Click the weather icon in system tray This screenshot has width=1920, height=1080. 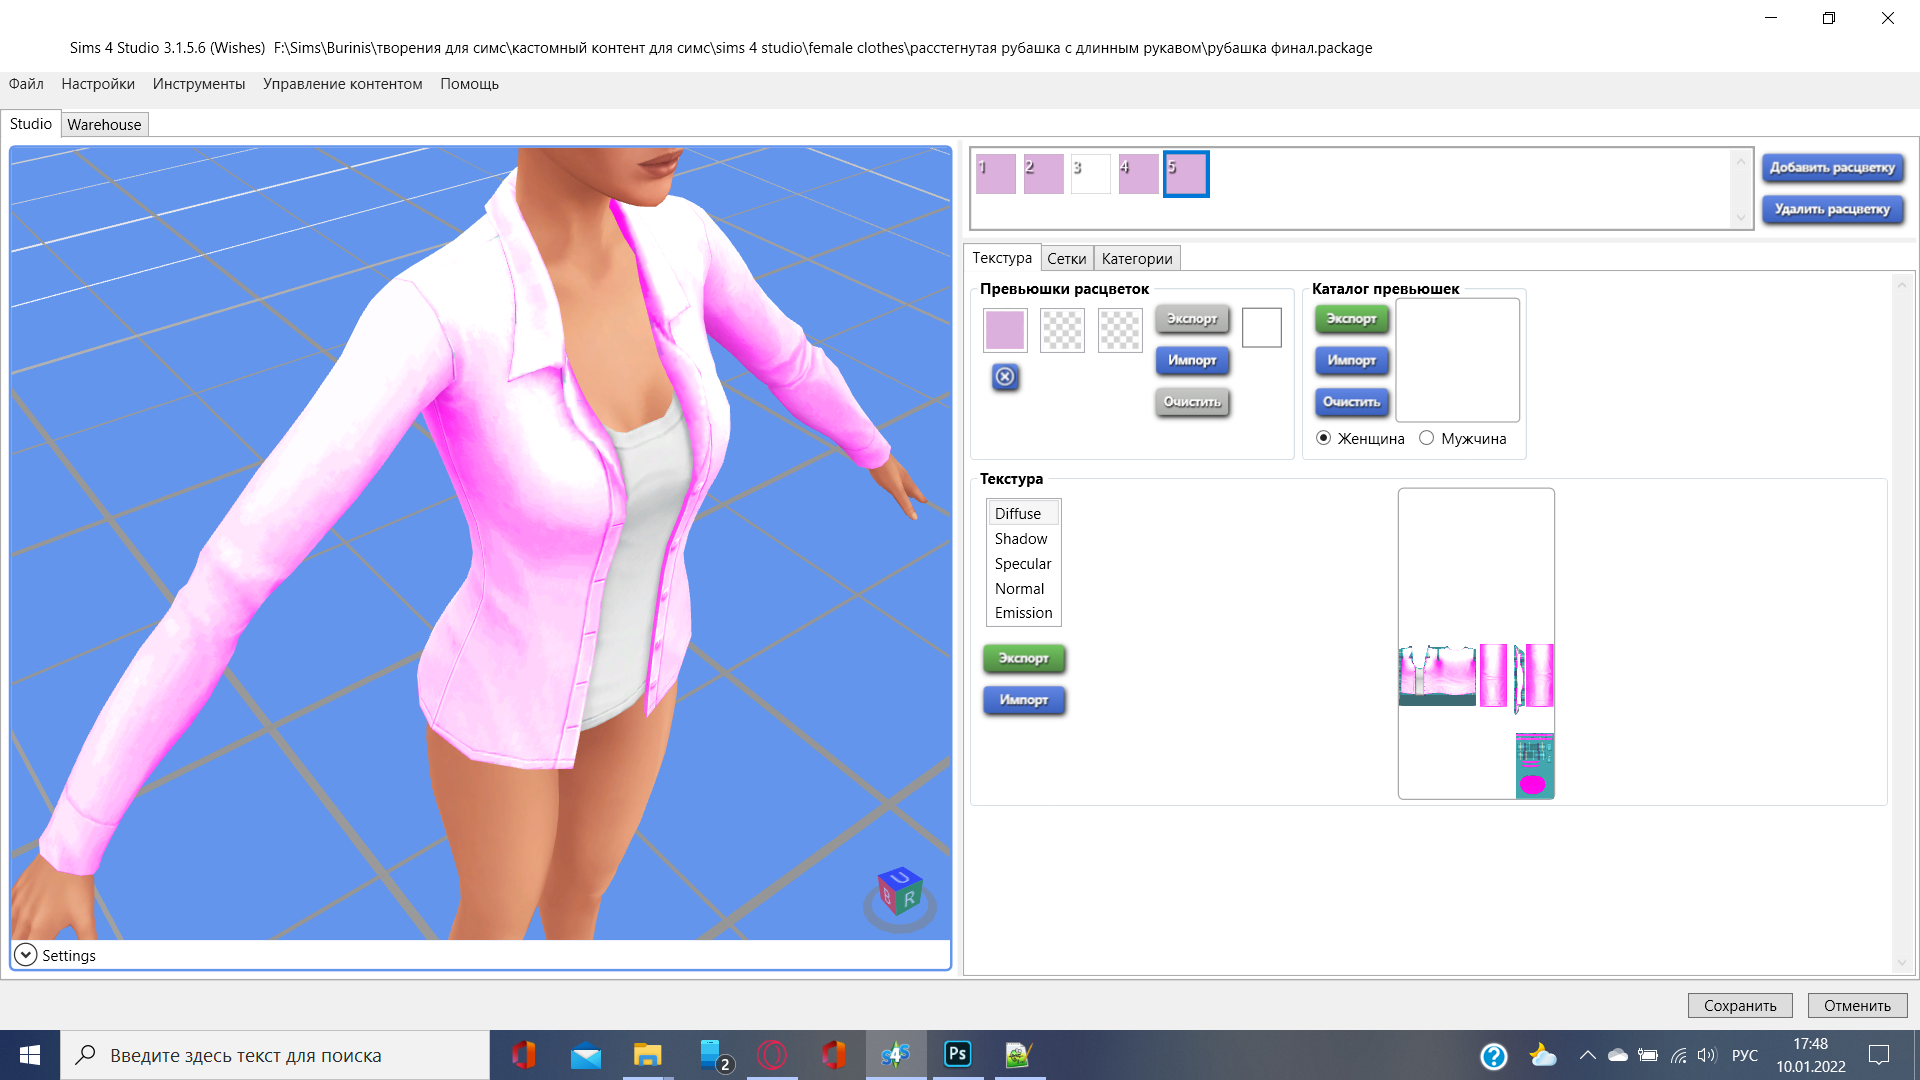tap(1542, 1055)
